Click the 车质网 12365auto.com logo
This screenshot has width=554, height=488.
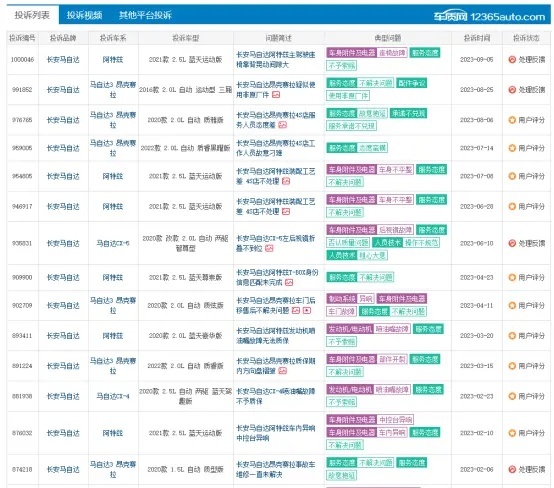489,16
